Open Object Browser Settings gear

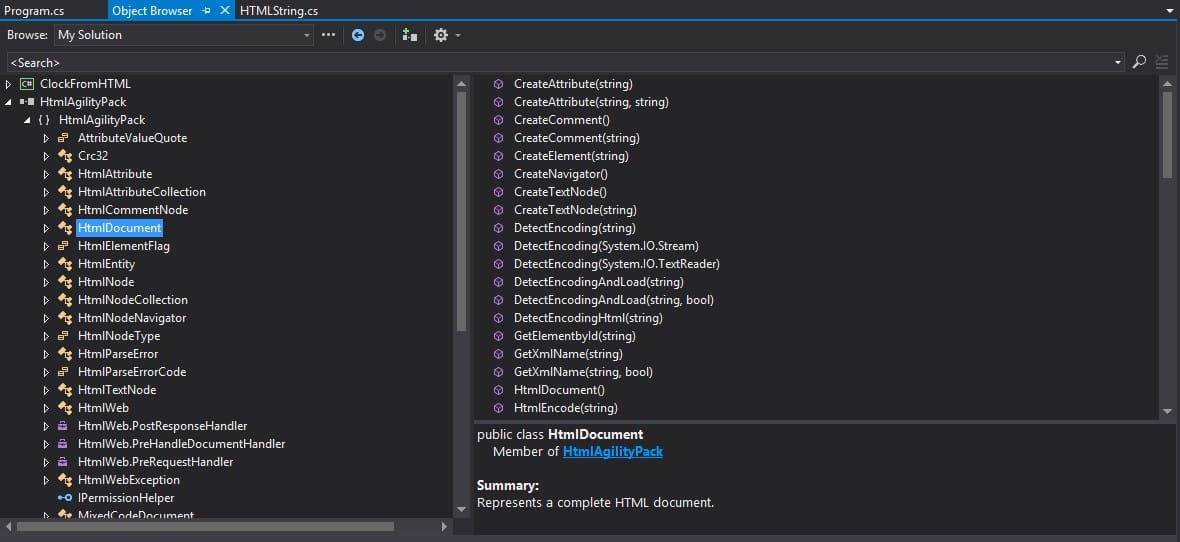pos(441,35)
